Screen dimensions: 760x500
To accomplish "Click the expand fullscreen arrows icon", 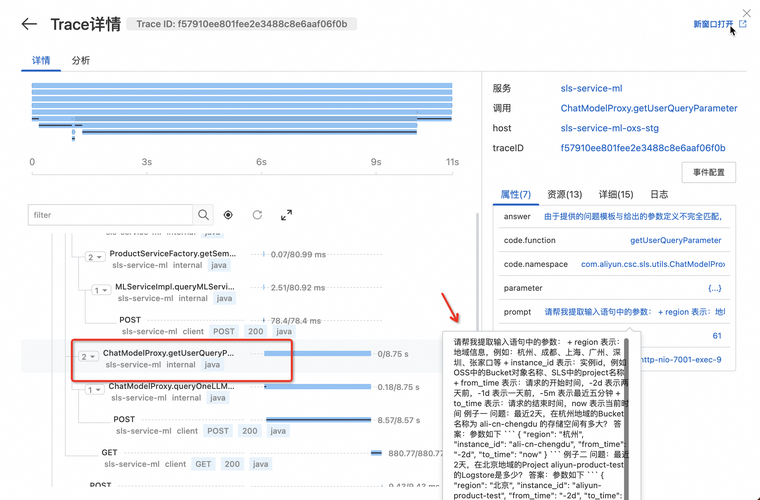I will click(286, 215).
